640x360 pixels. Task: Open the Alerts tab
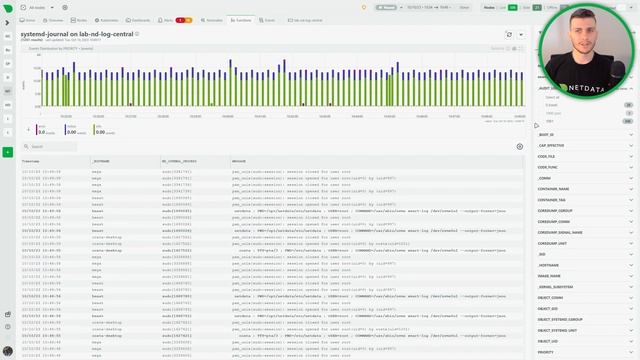[165, 20]
